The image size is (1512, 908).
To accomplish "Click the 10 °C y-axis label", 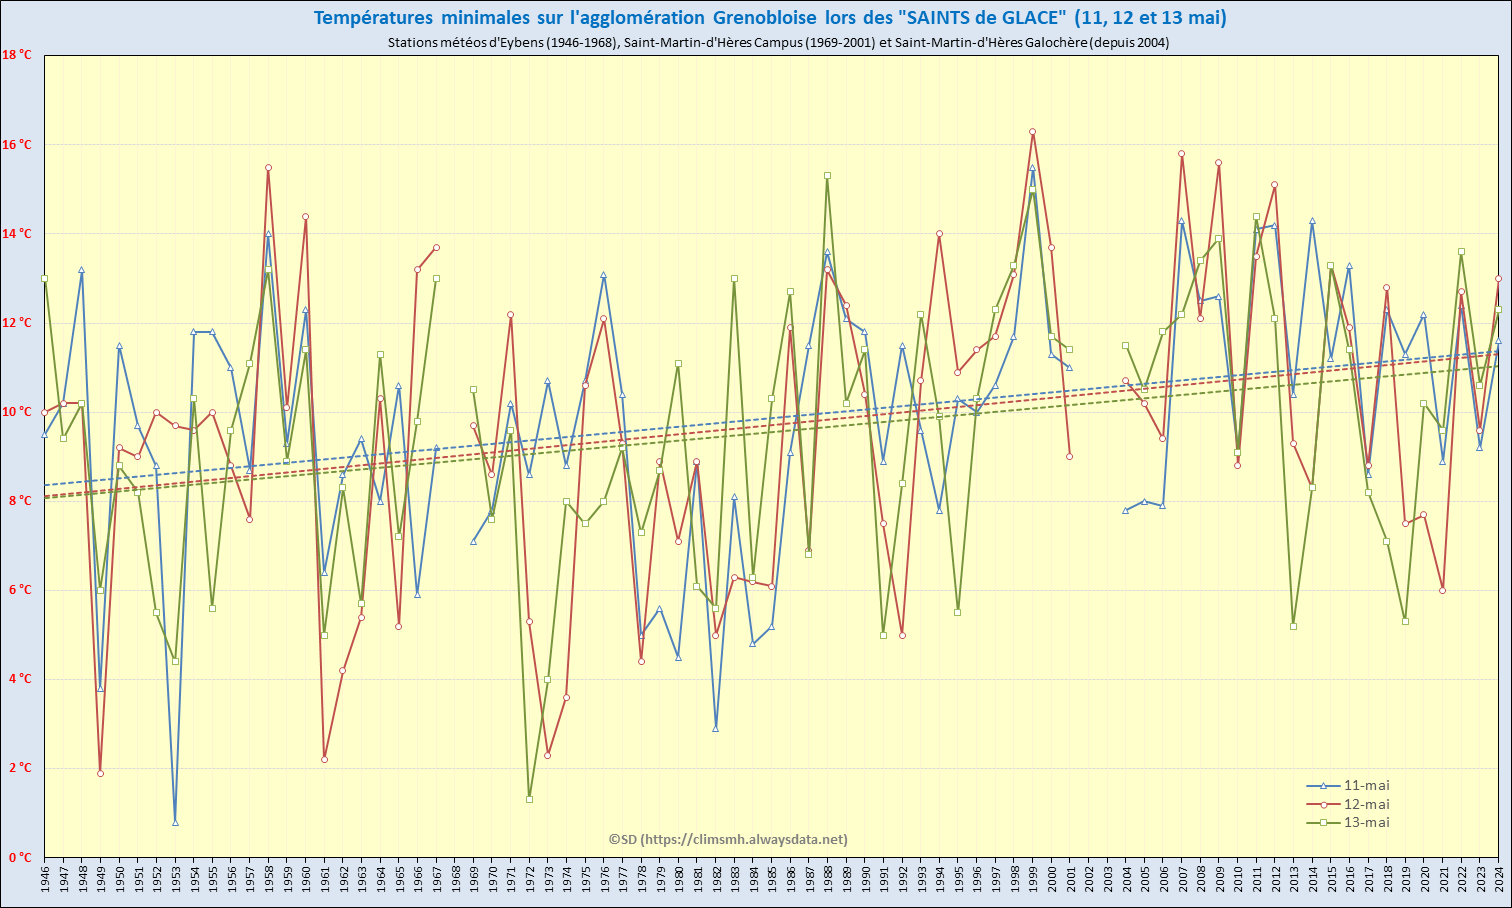I will pos(17,411).
